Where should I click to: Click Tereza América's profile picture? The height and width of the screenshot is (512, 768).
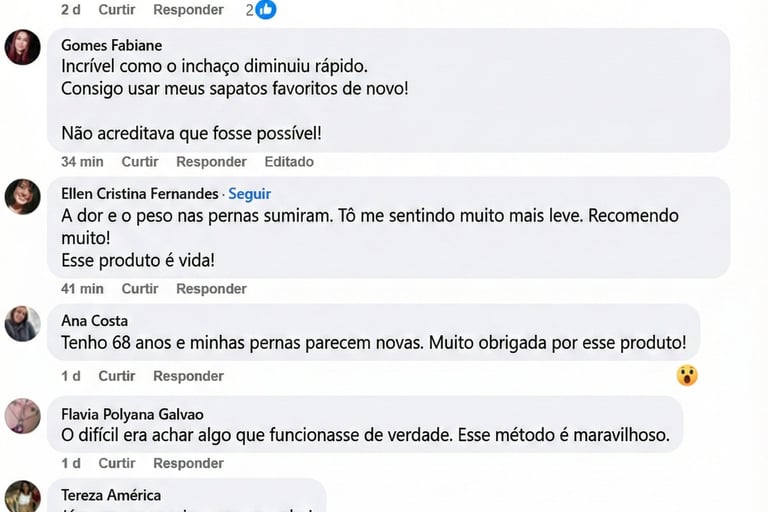23,497
